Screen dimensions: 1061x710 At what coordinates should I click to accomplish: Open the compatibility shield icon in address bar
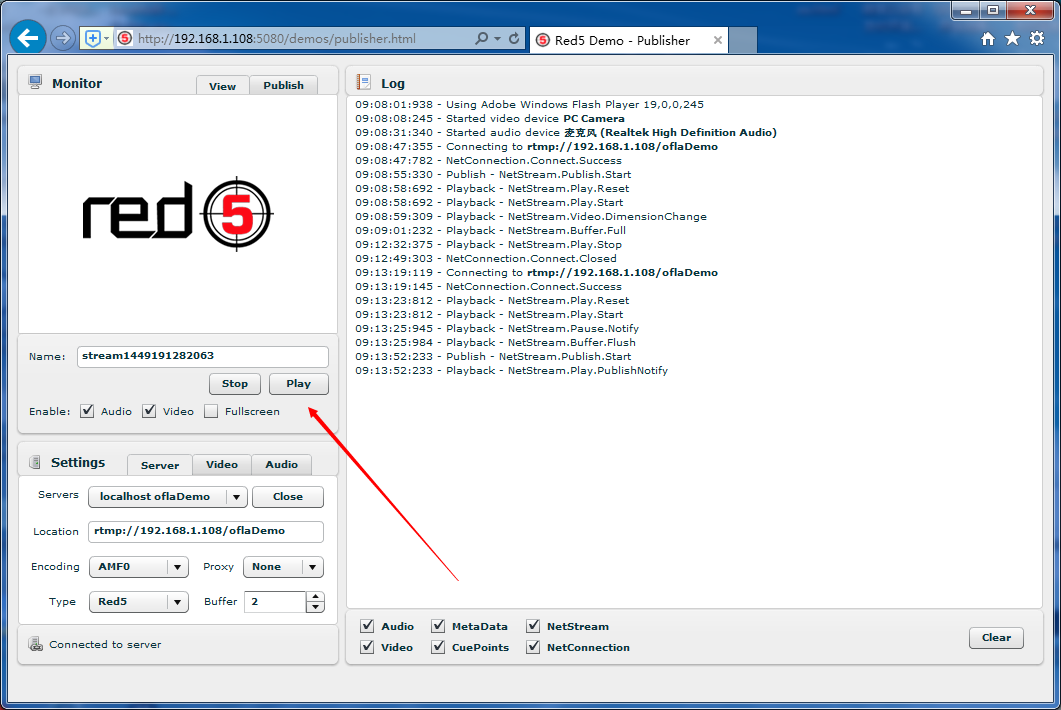(x=93, y=39)
